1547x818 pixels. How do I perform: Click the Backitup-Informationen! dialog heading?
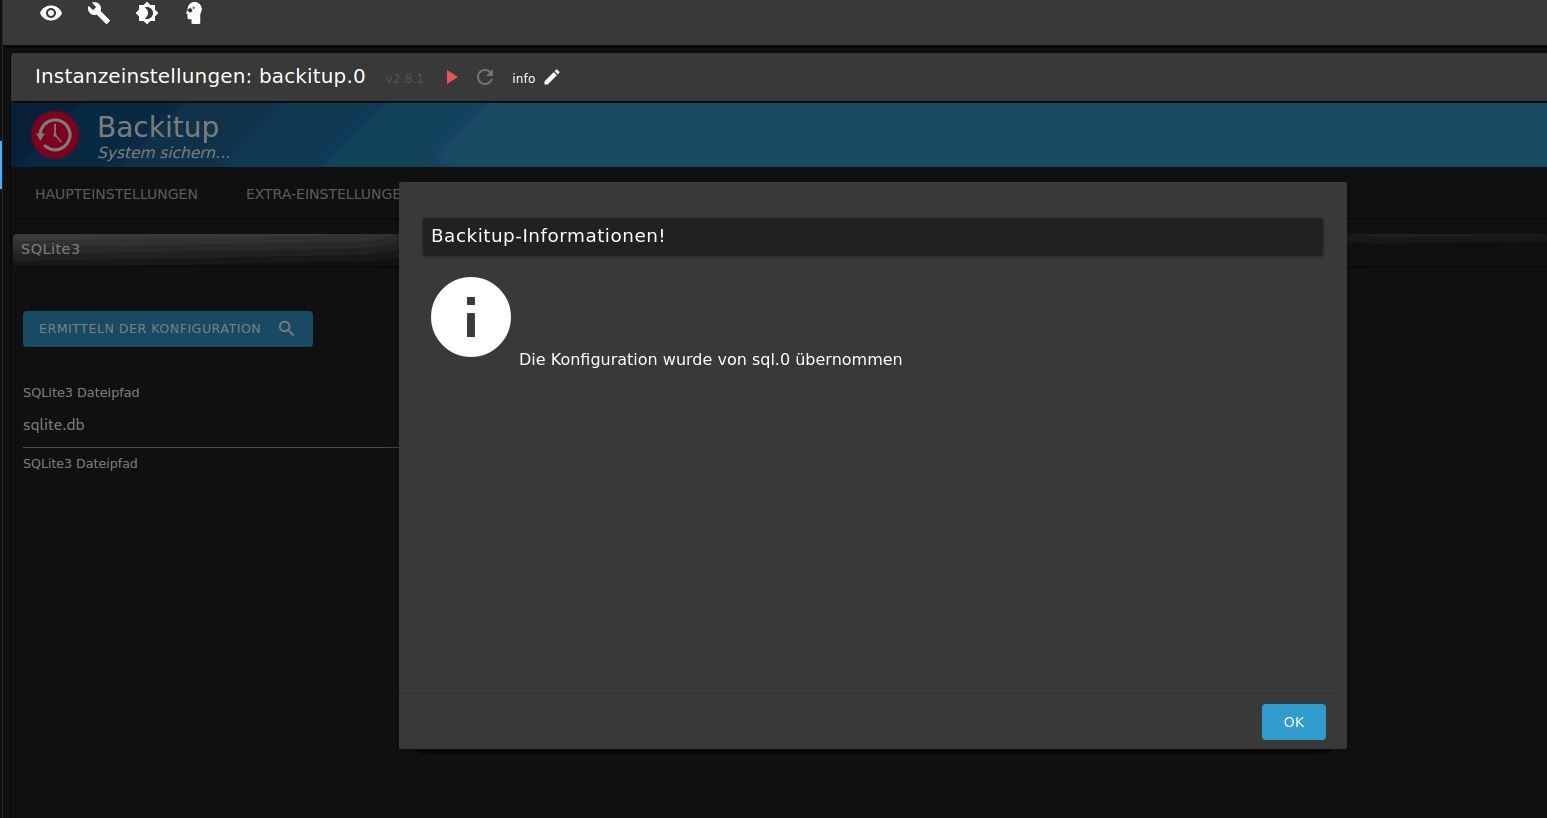tap(548, 236)
